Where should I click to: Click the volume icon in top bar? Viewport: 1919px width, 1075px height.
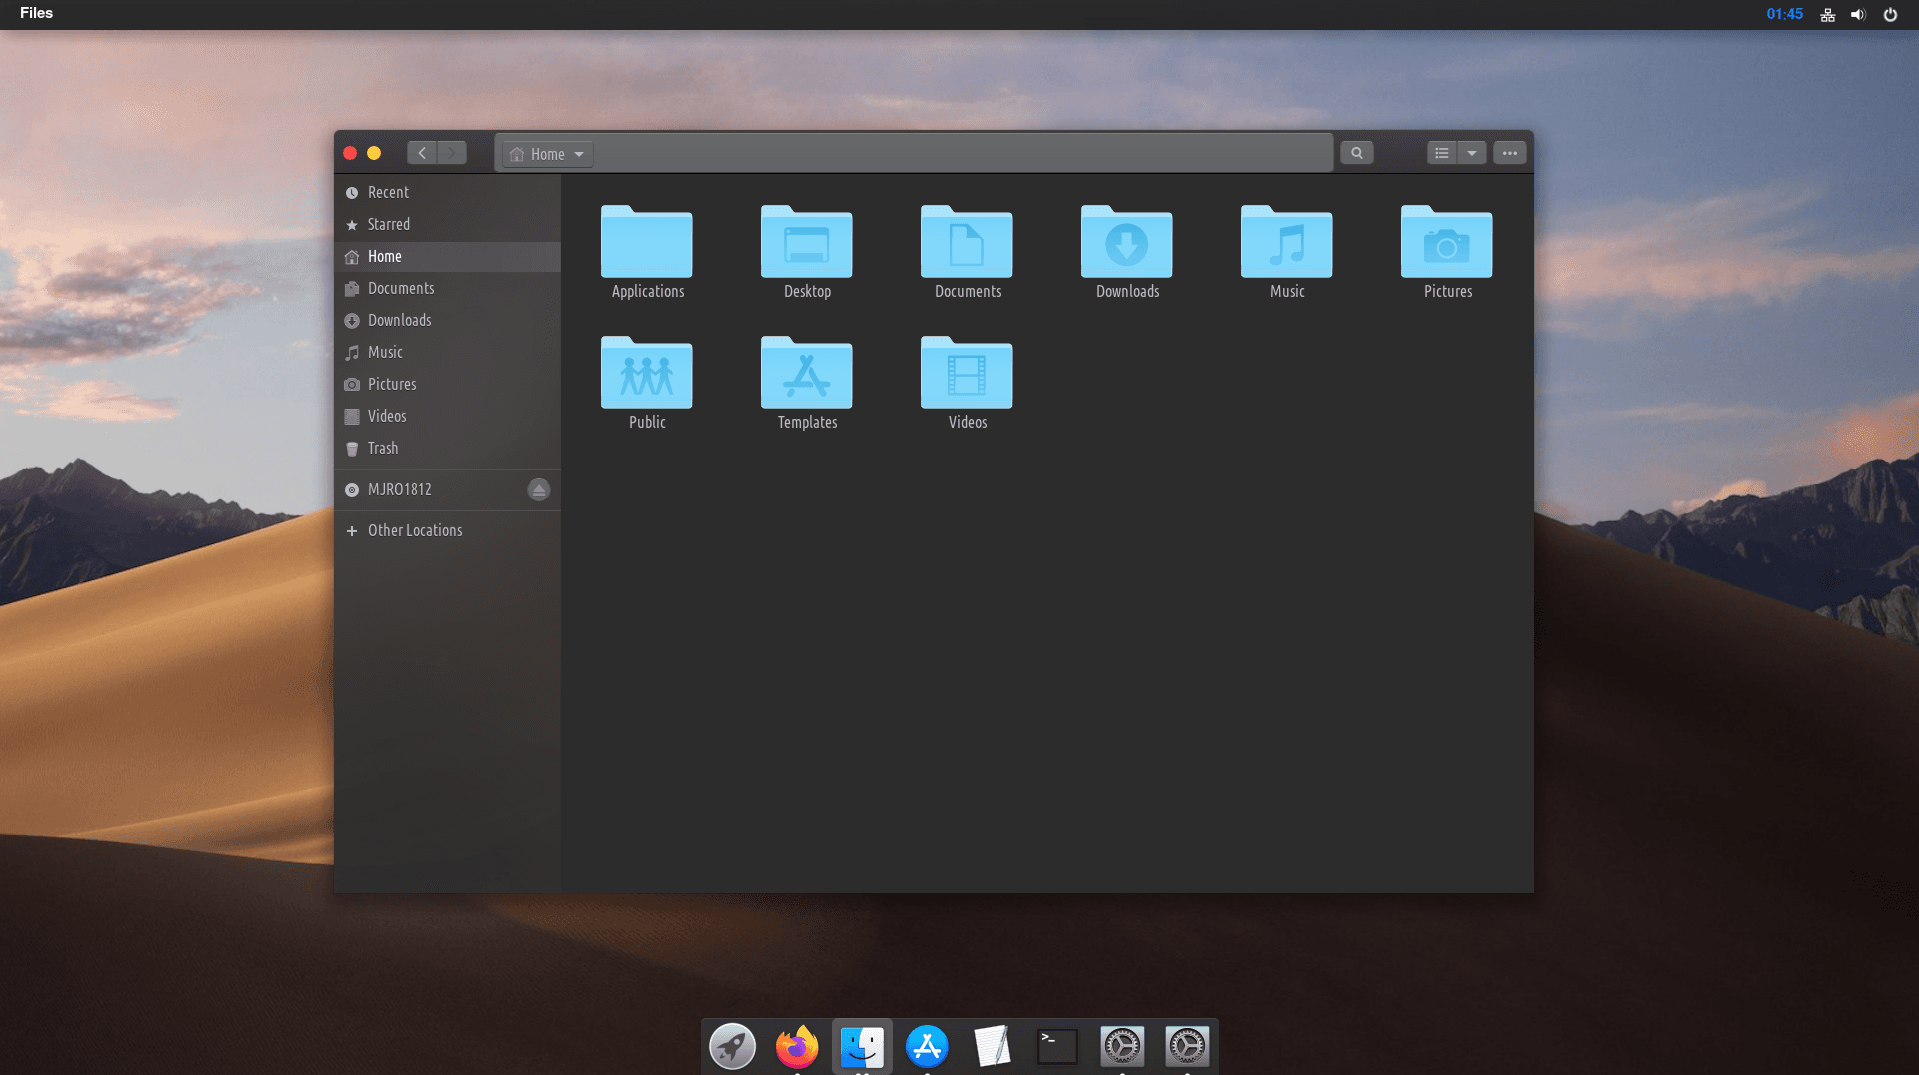(x=1858, y=14)
